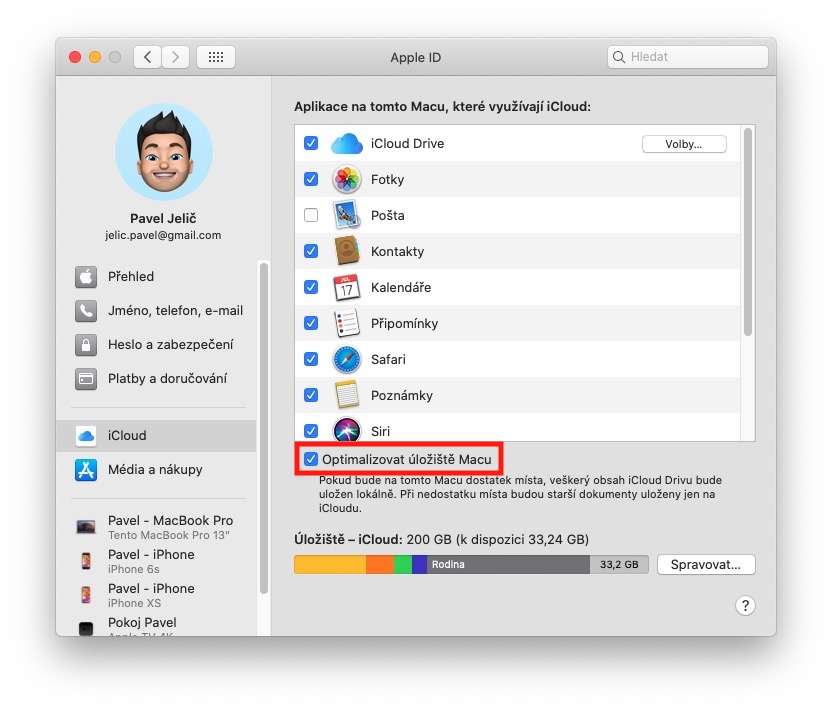Click the Kontakty address book icon
The height and width of the screenshot is (710, 832).
346,251
